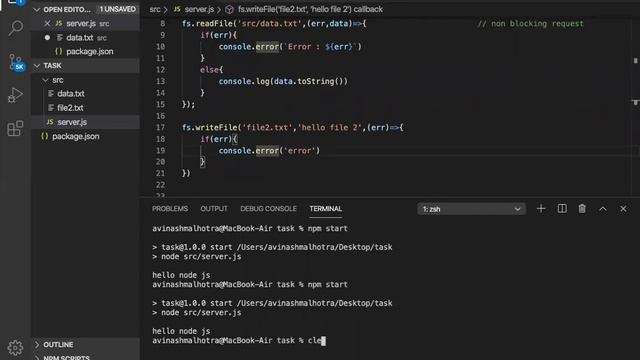Click in terminal prompt at 'cle' input
The height and width of the screenshot is (360, 640).
click(315, 340)
